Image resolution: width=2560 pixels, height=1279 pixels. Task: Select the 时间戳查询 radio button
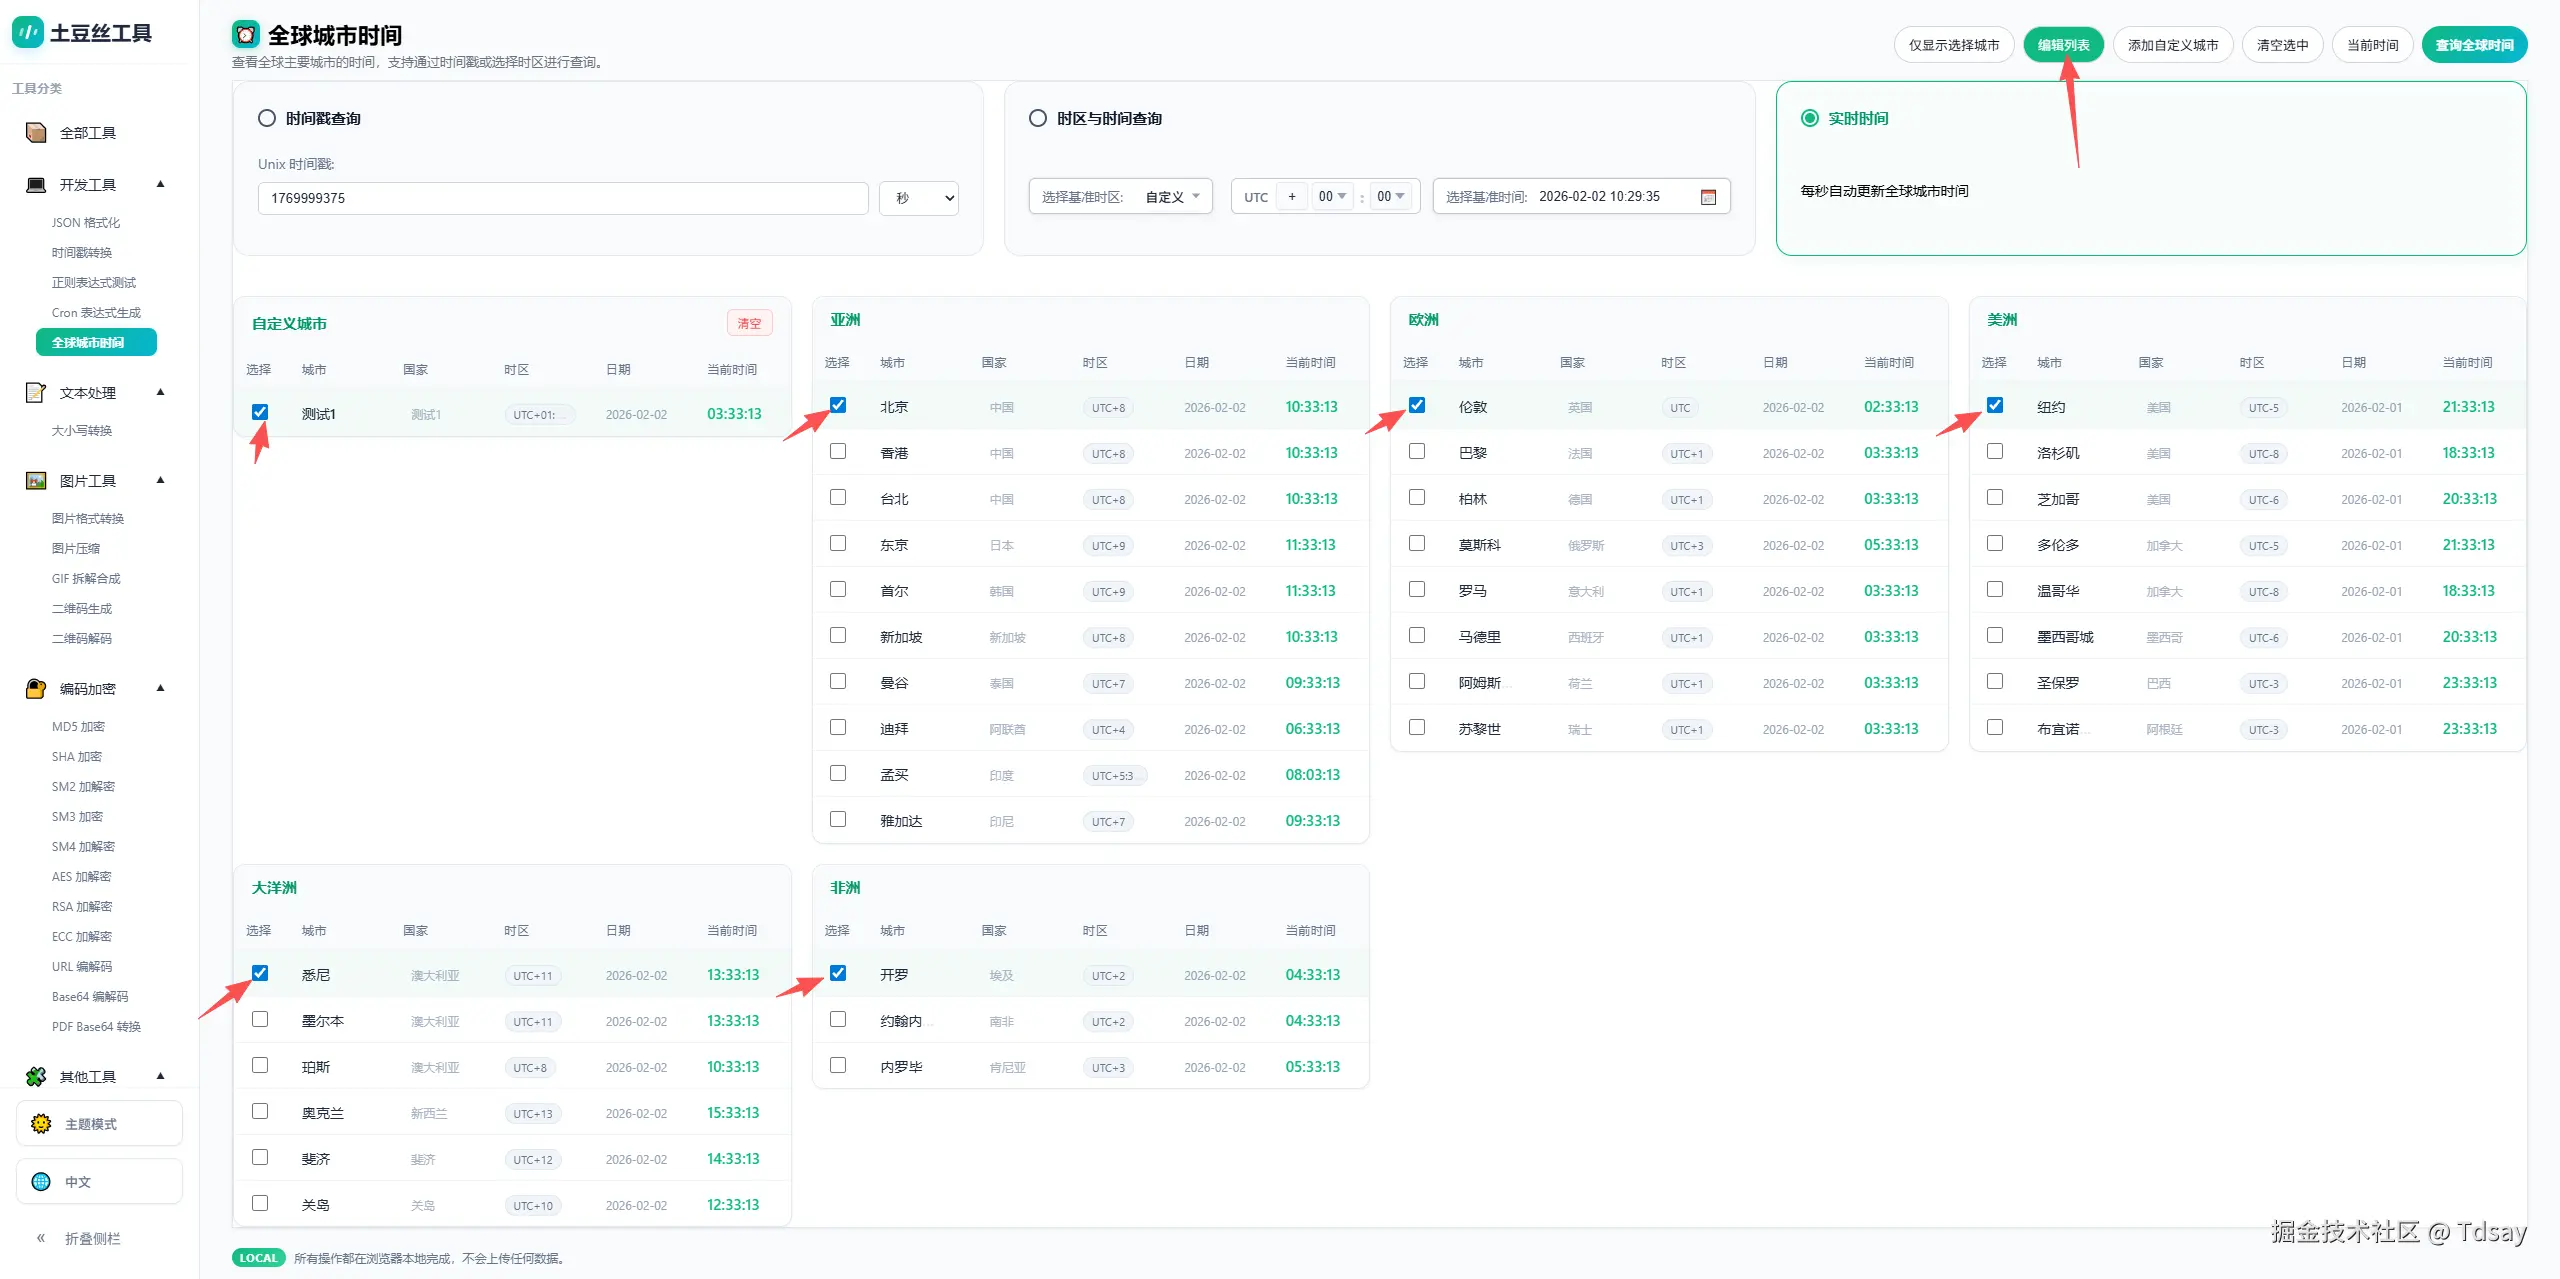pyautogui.click(x=267, y=118)
